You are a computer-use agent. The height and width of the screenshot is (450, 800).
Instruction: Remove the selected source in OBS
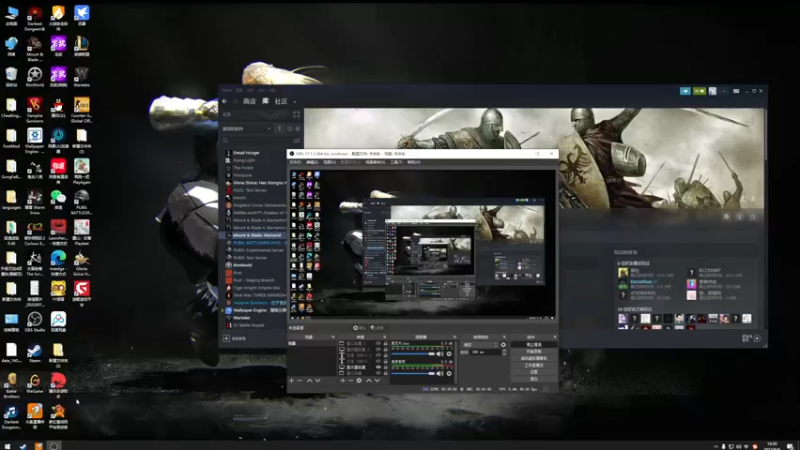(x=351, y=381)
